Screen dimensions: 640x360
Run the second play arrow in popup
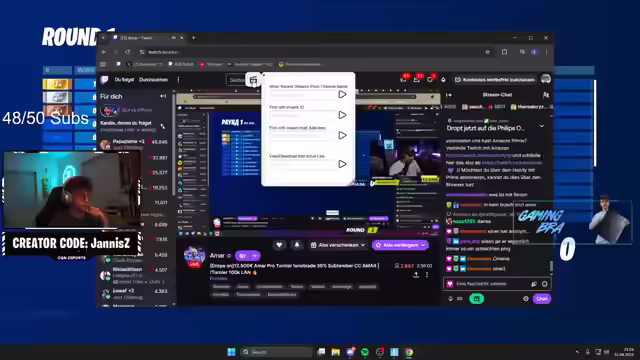(342, 115)
